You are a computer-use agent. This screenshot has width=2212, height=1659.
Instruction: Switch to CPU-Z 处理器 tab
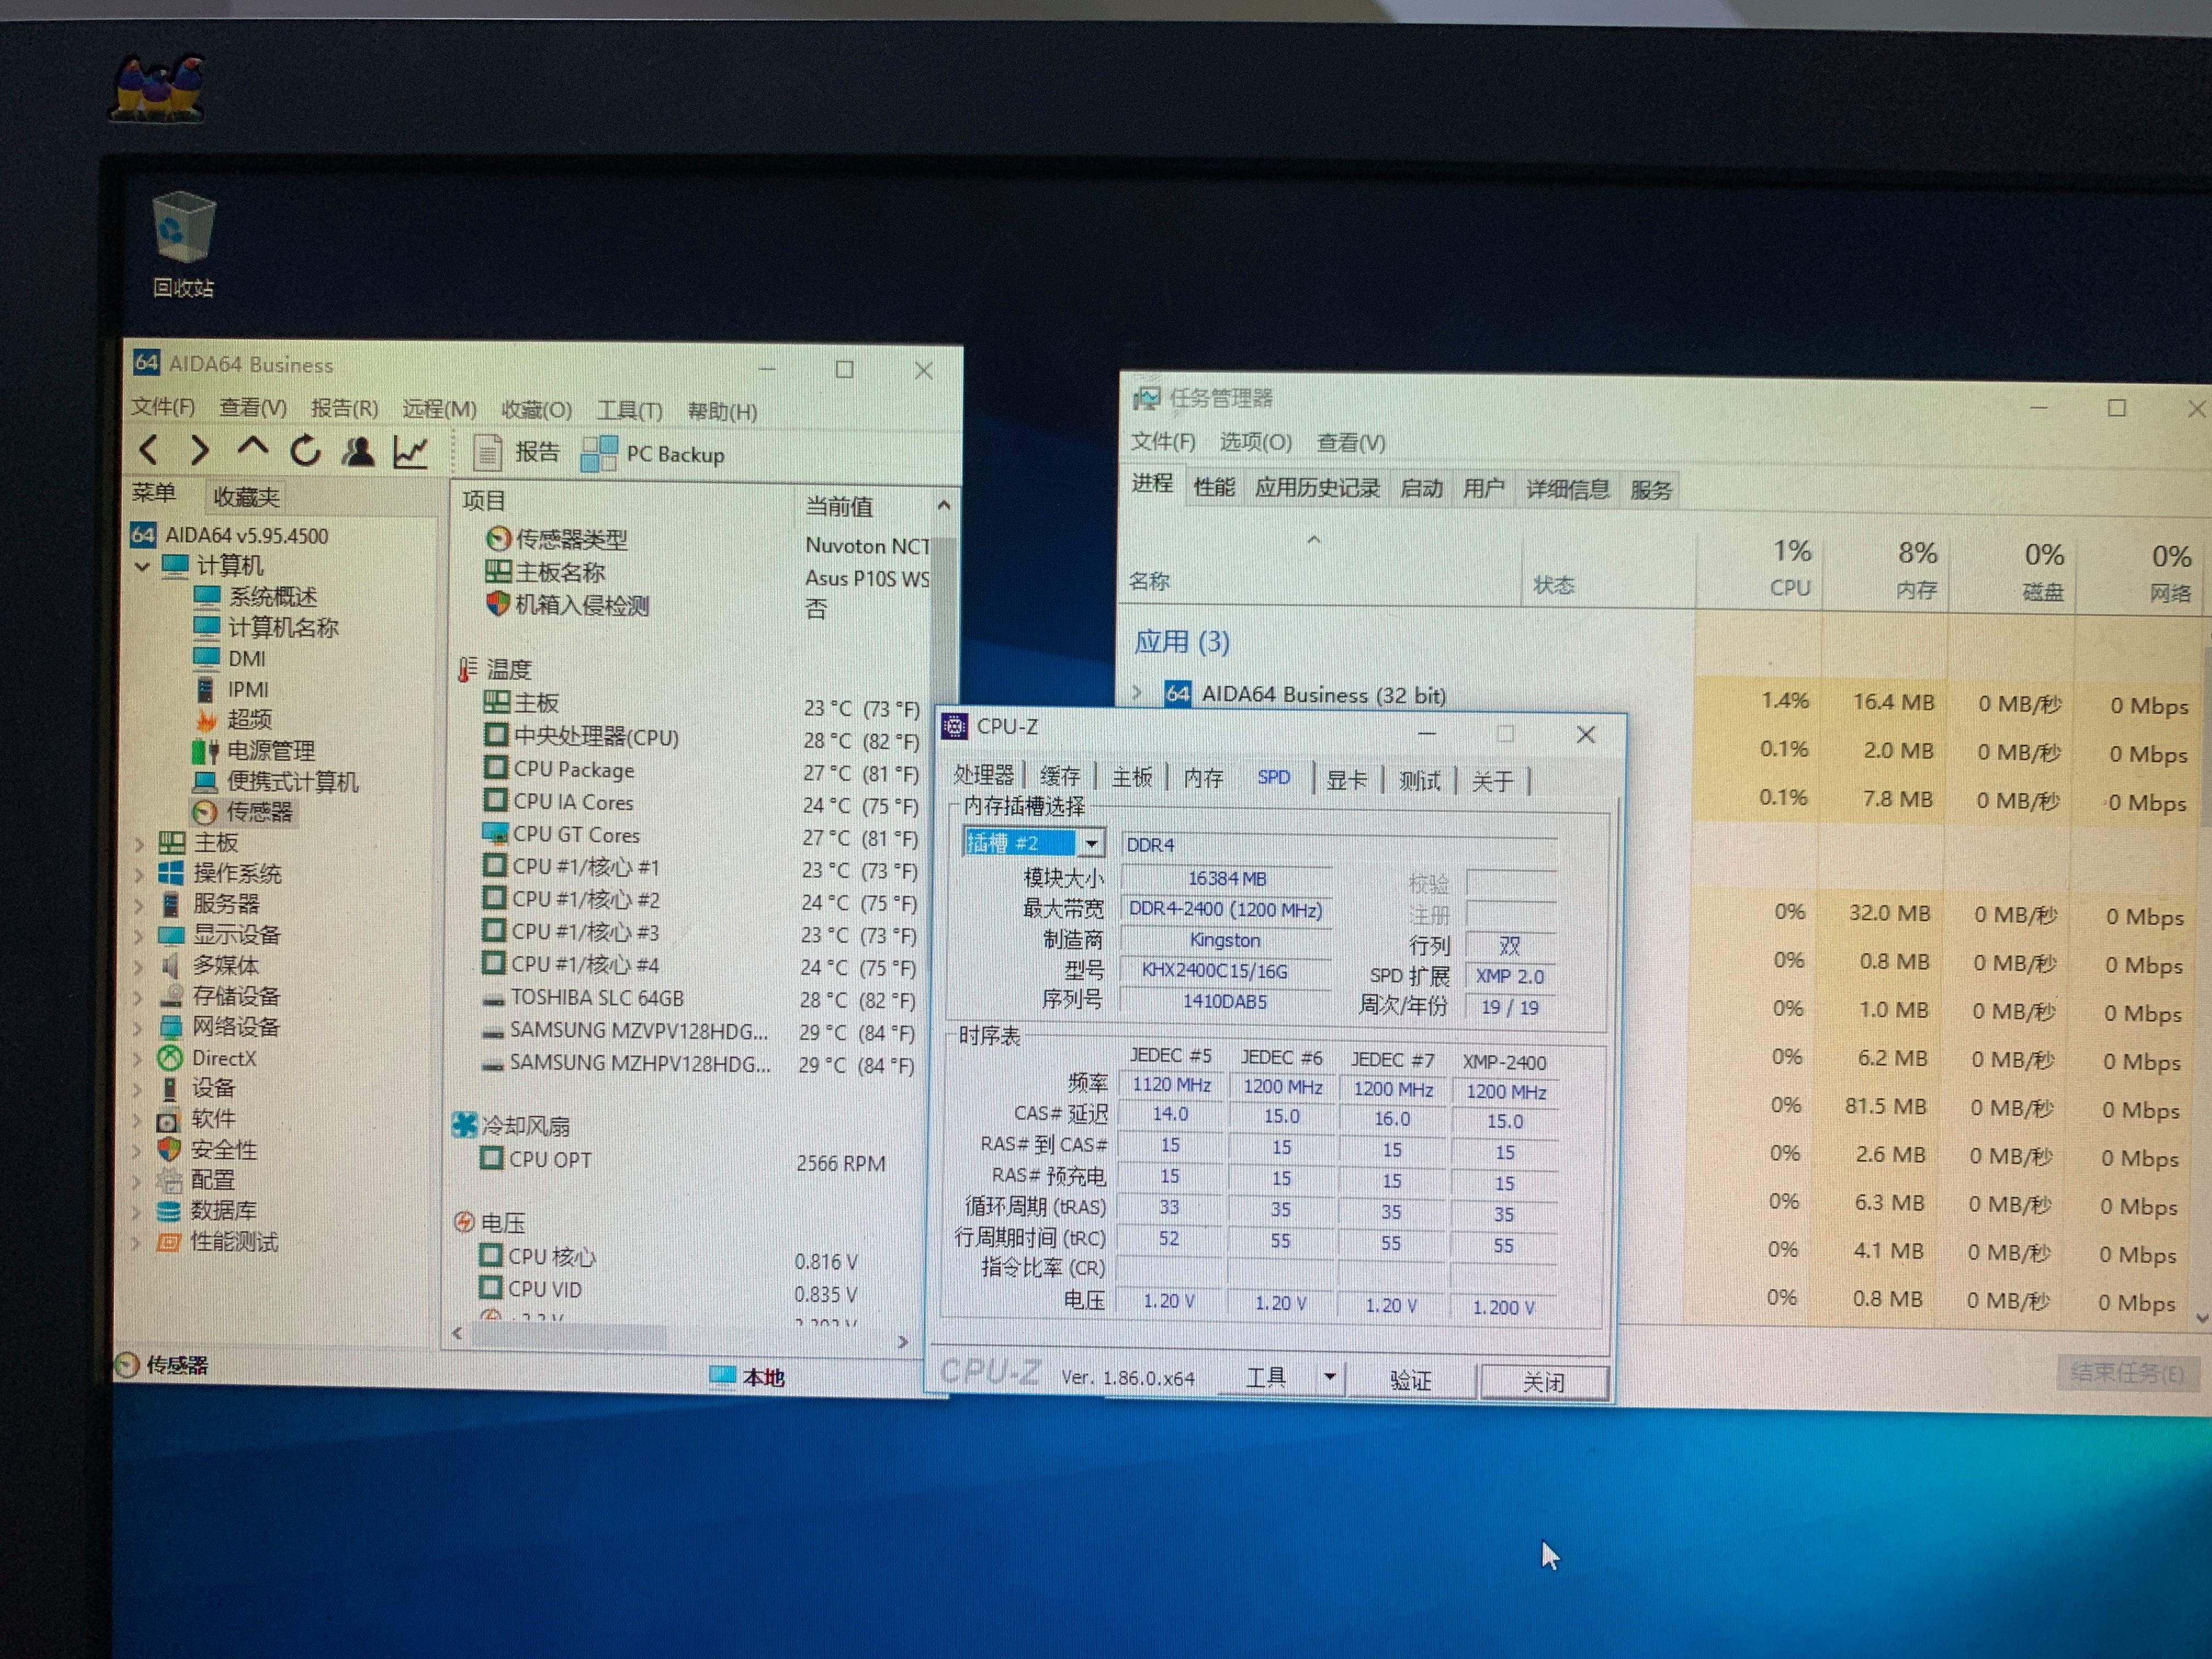click(983, 776)
